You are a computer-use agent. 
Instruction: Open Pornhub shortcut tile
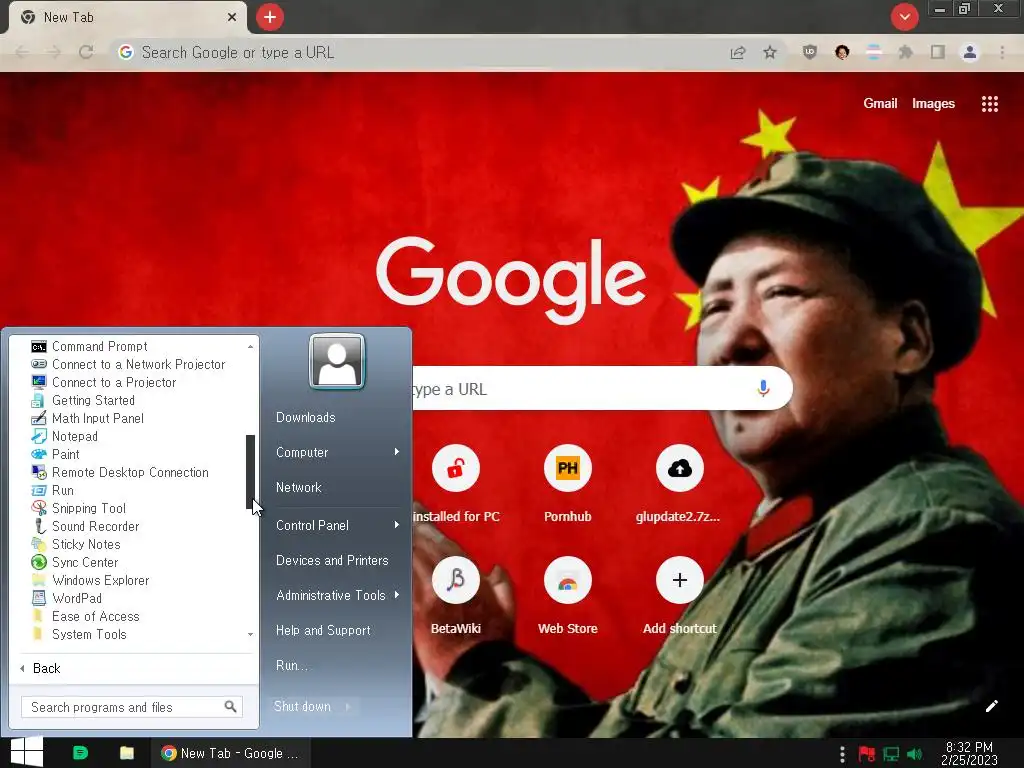[568, 484]
